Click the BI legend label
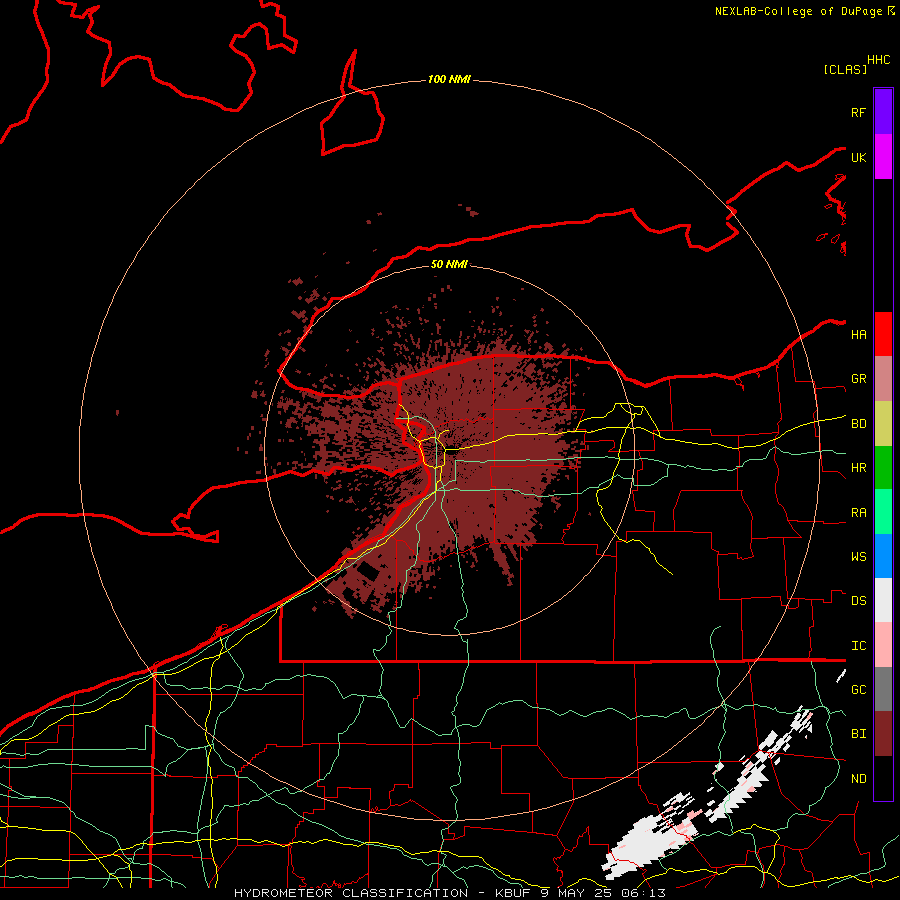900x900 pixels. pos(858,734)
